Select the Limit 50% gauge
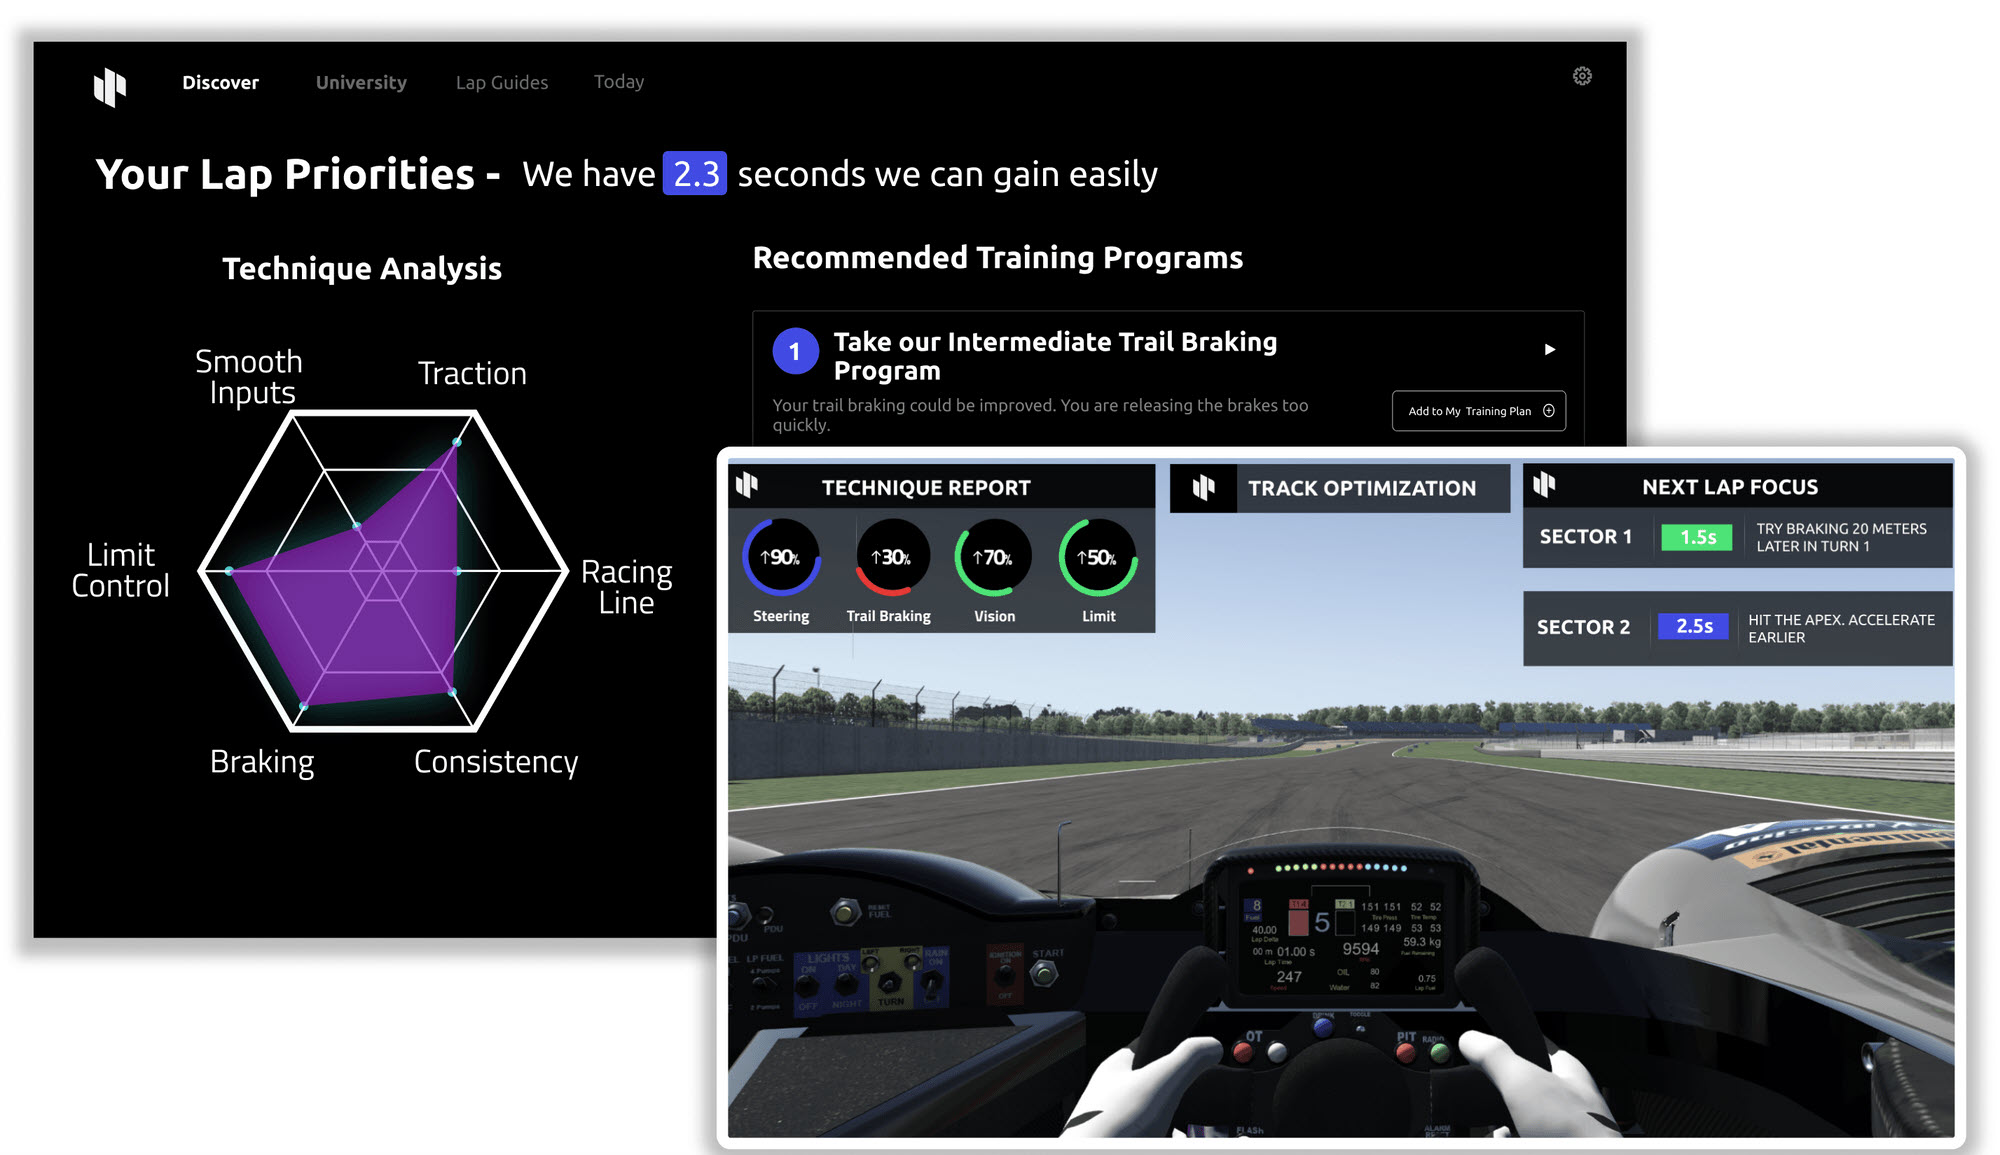 pyautogui.click(x=1097, y=554)
